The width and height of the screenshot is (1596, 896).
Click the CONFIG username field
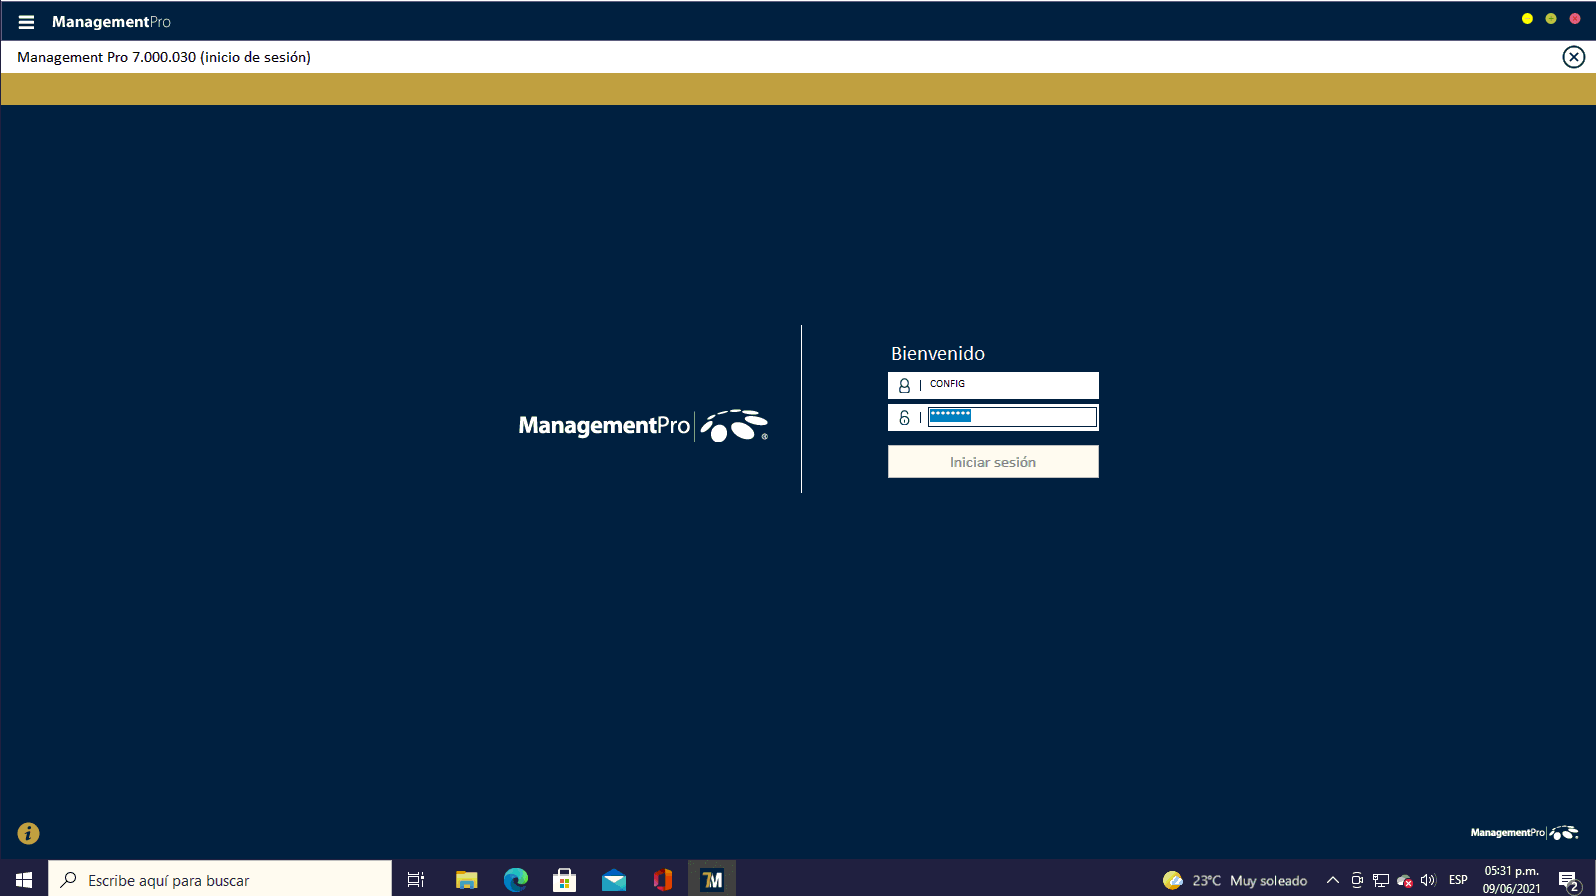pyautogui.click(x=1010, y=385)
